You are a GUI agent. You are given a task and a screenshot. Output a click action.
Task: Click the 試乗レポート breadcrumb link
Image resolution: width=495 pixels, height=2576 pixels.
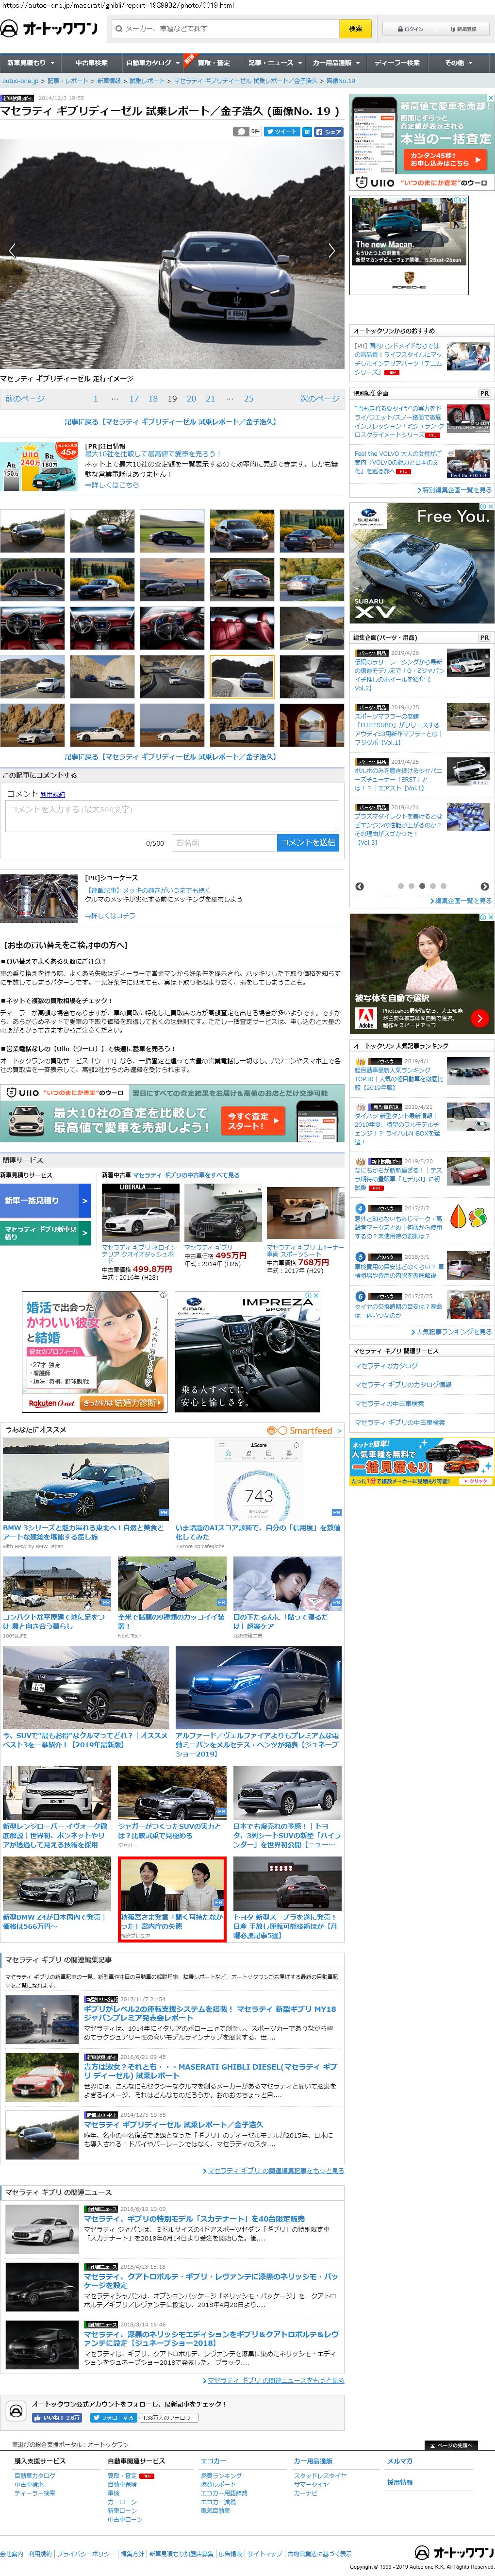point(147,81)
